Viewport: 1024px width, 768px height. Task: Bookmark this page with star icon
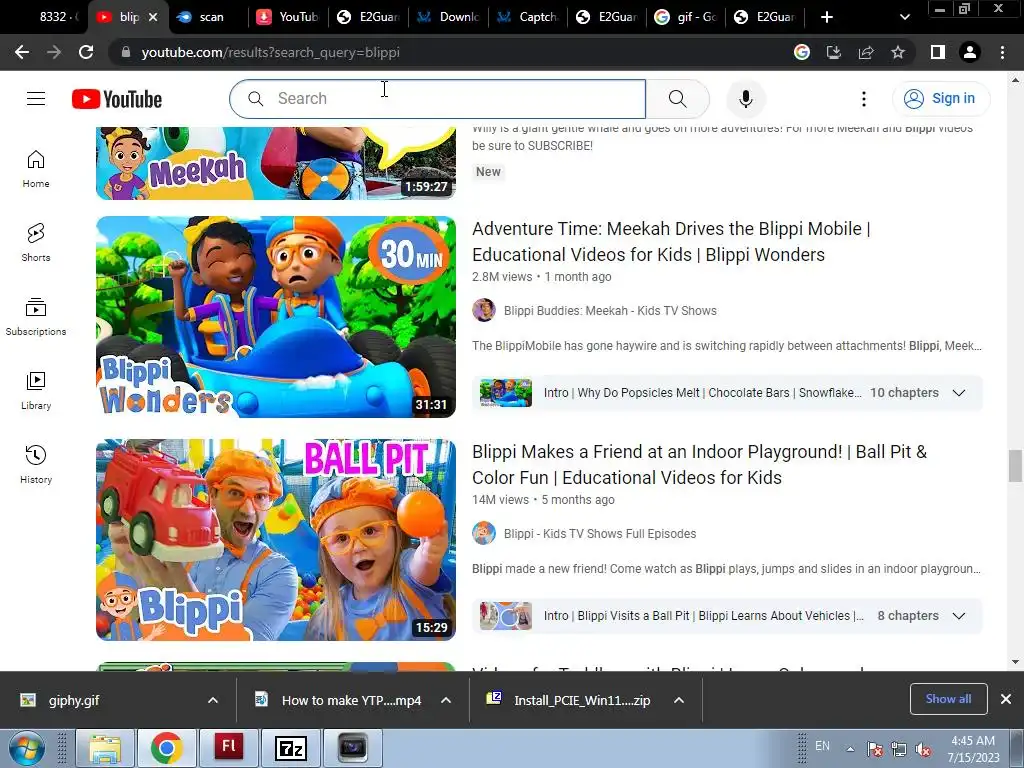click(898, 52)
